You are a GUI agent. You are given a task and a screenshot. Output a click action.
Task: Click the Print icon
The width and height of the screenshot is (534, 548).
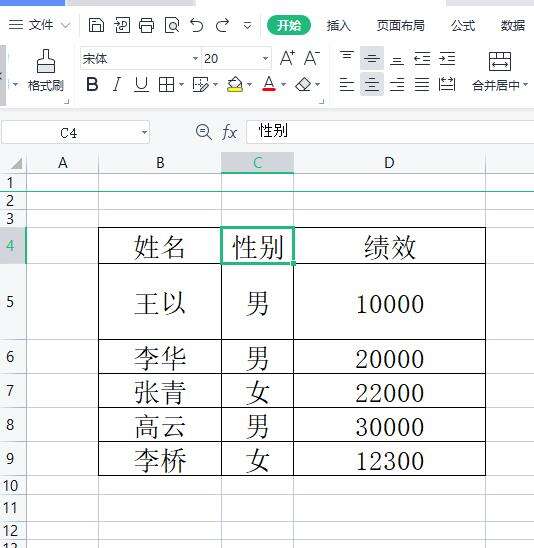(x=146, y=26)
